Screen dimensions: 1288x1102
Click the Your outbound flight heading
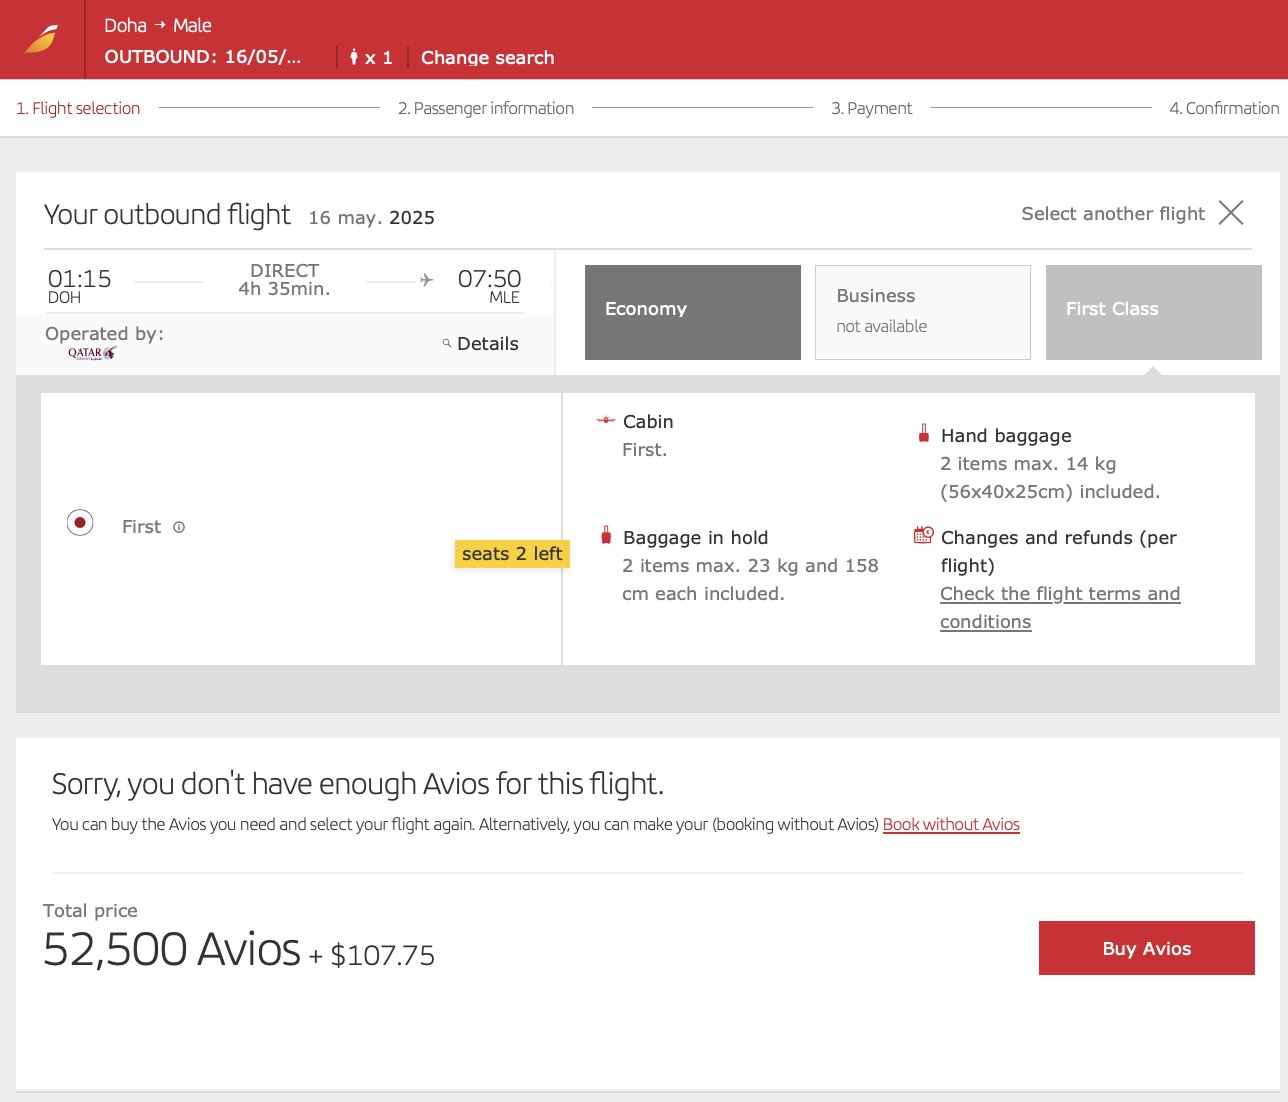pos(167,215)
